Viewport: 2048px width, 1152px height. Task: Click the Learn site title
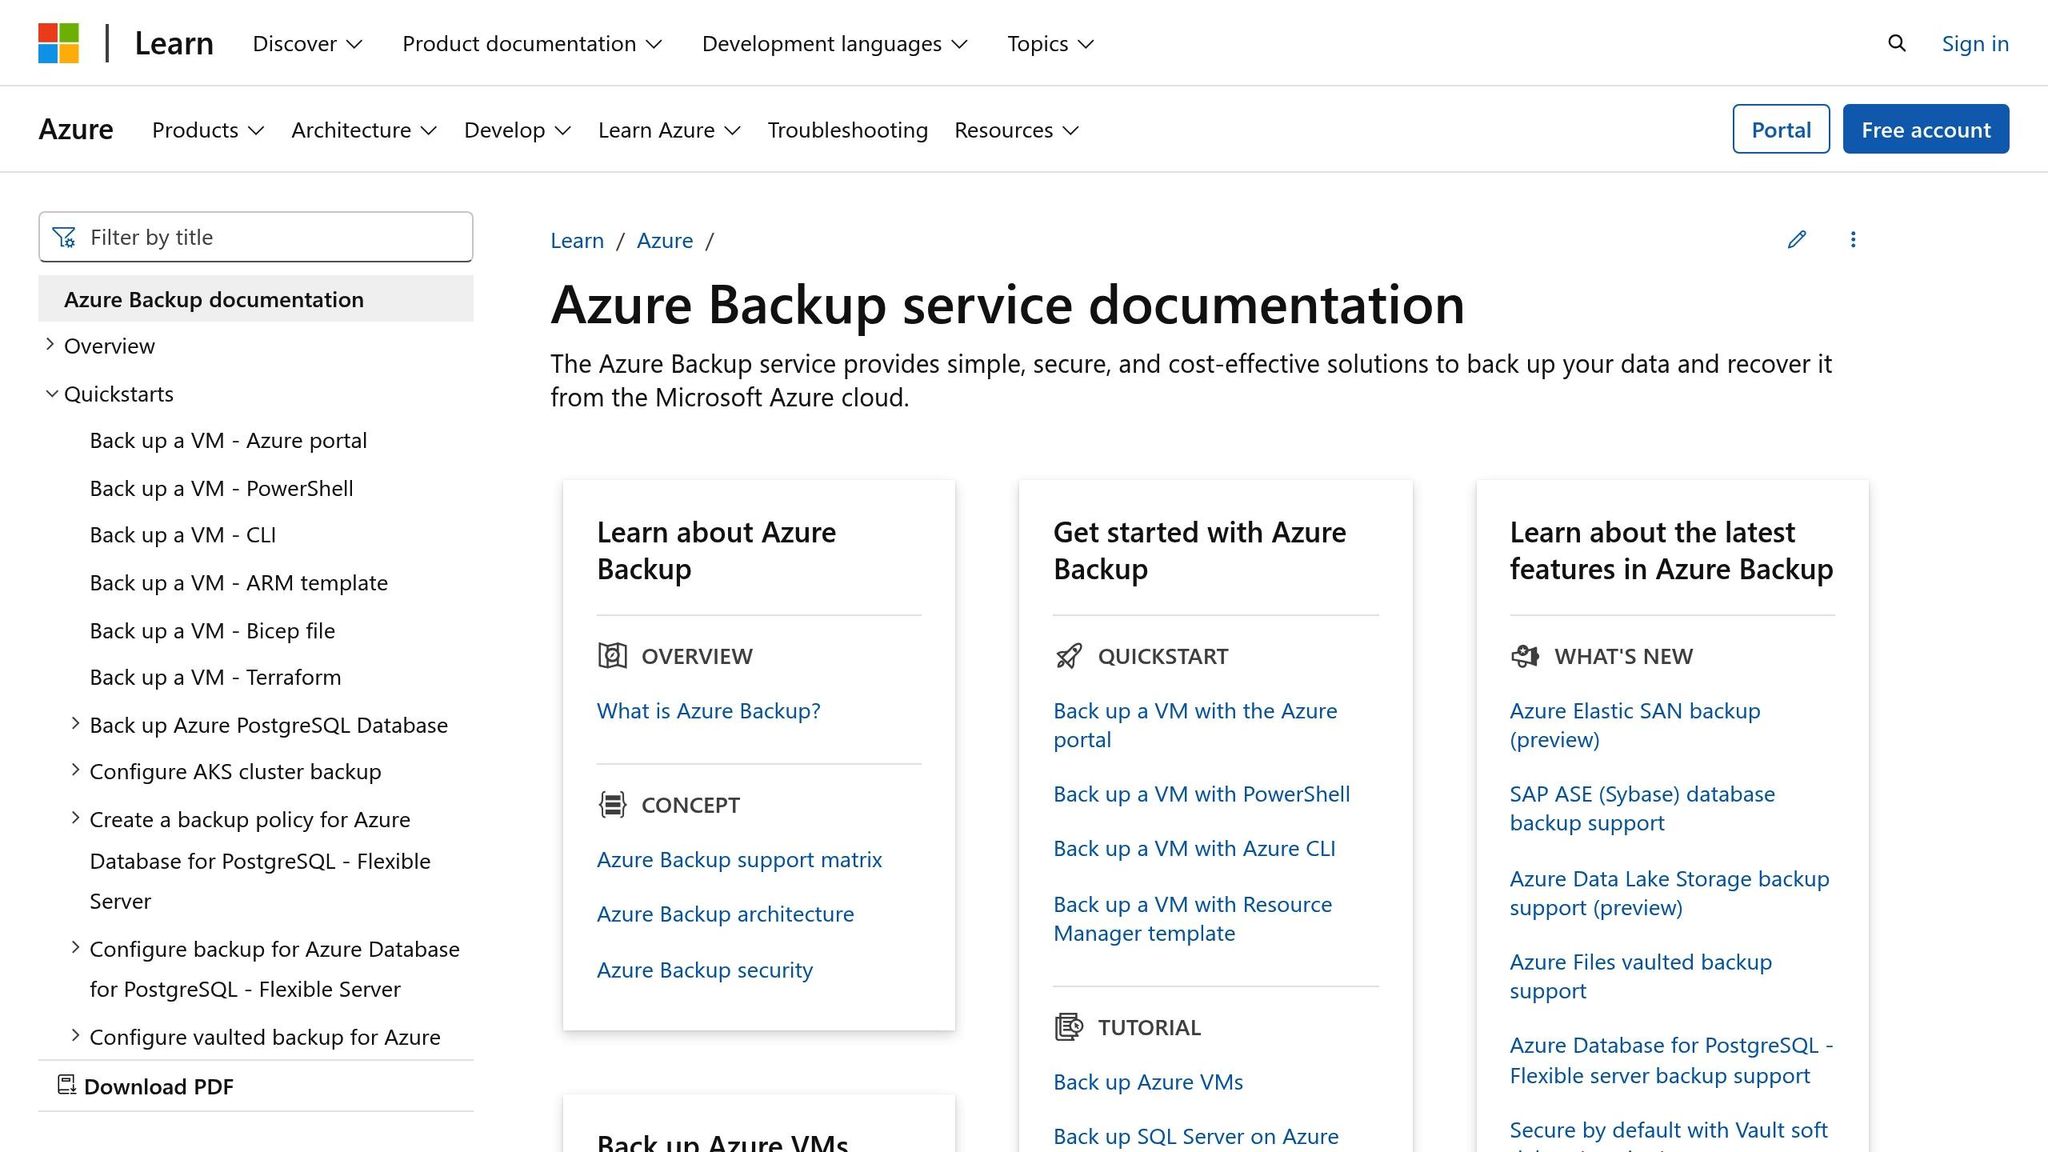(x=174, y=43)
